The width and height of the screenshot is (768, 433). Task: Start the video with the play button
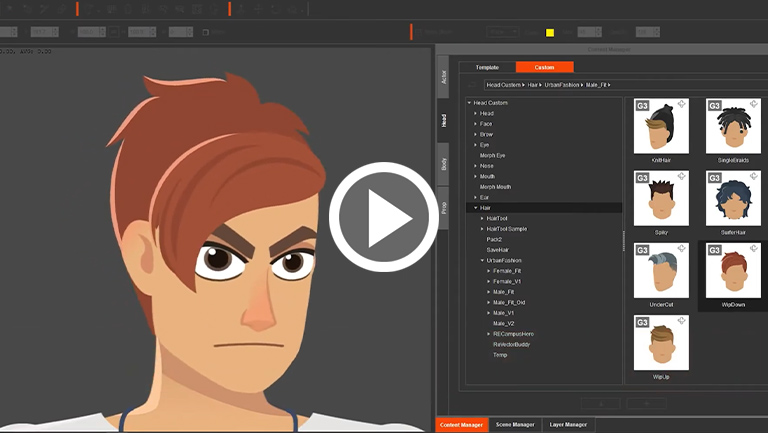tap(384, 217)
